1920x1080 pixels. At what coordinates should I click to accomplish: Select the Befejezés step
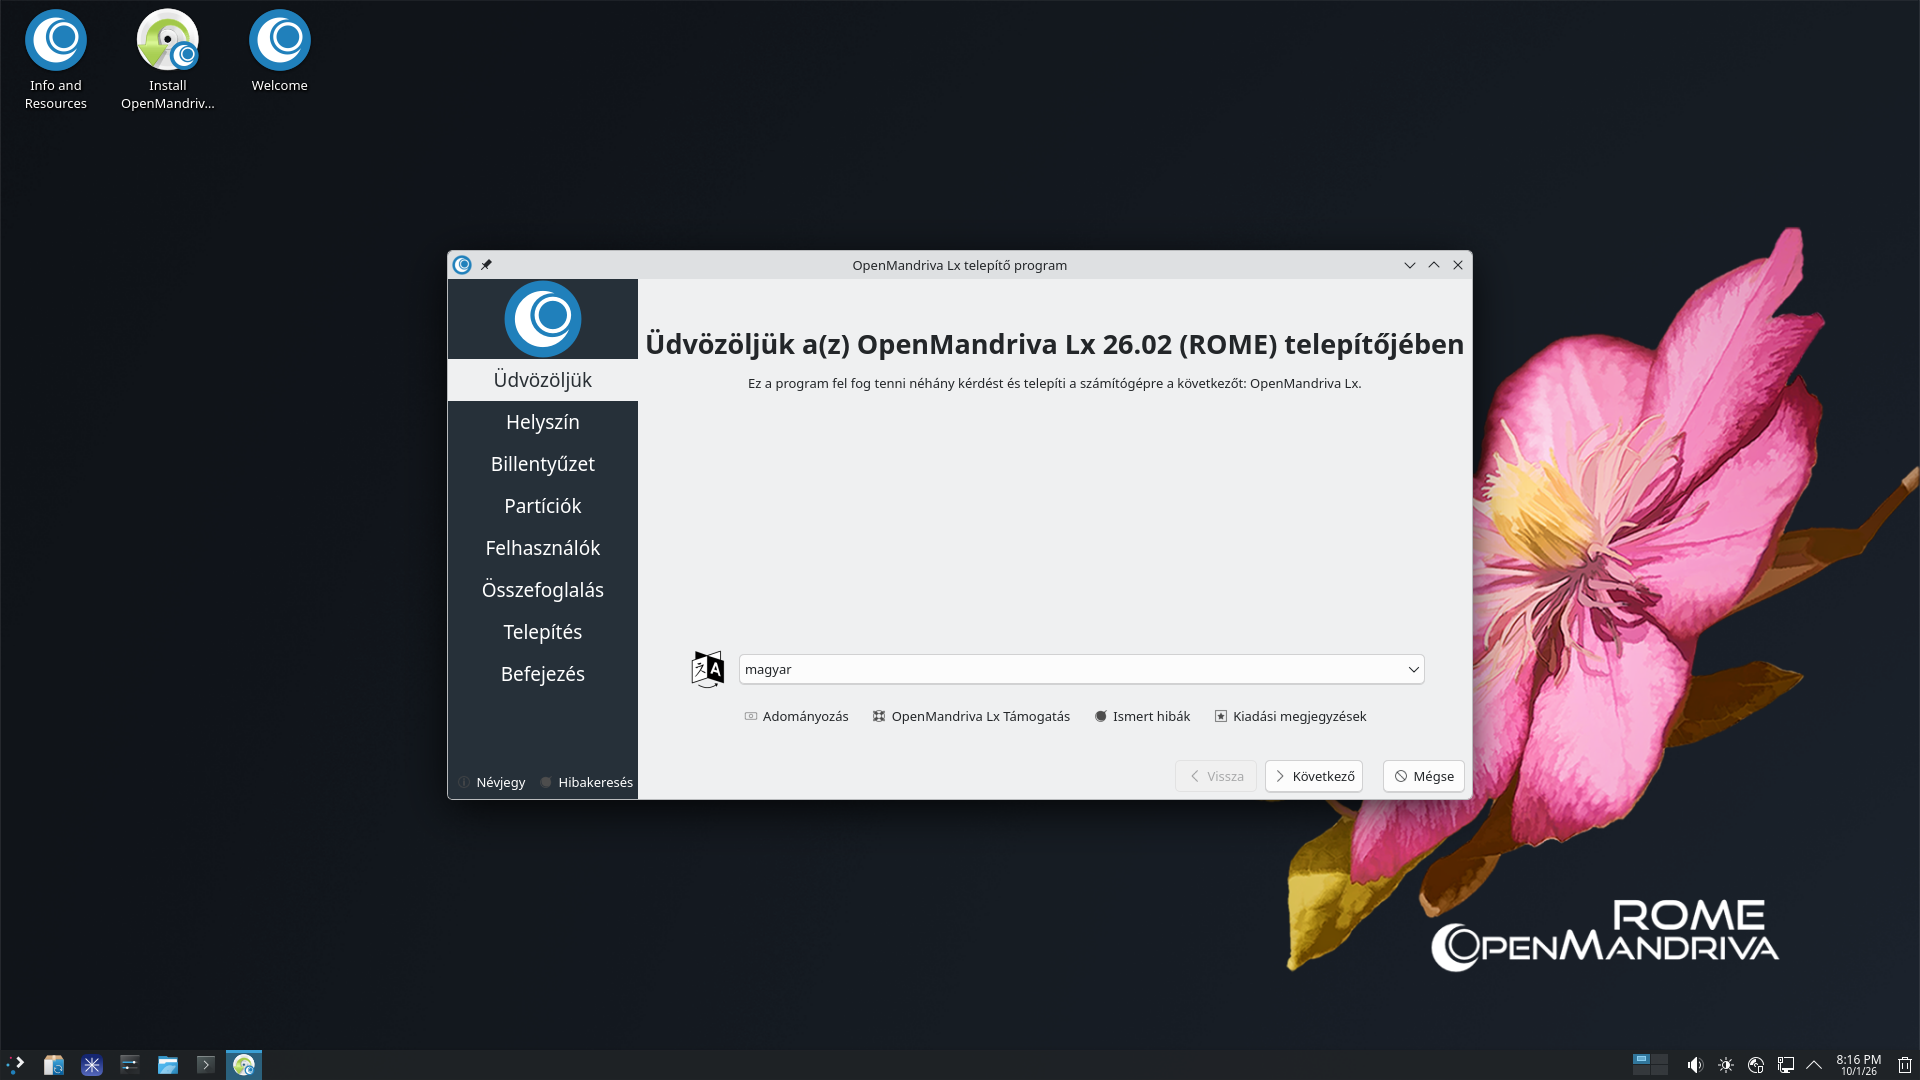click(543, 674)
